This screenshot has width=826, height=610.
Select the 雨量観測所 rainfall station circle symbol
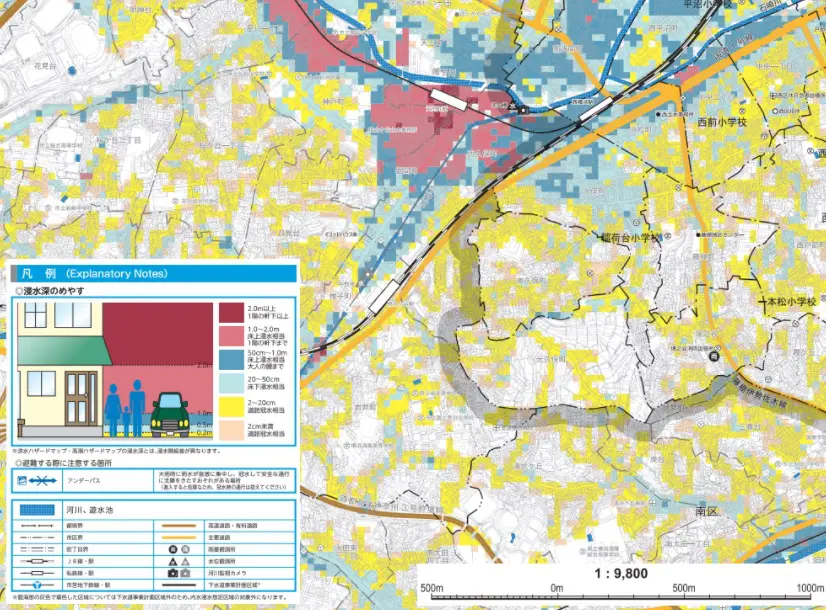pos(174,547)
